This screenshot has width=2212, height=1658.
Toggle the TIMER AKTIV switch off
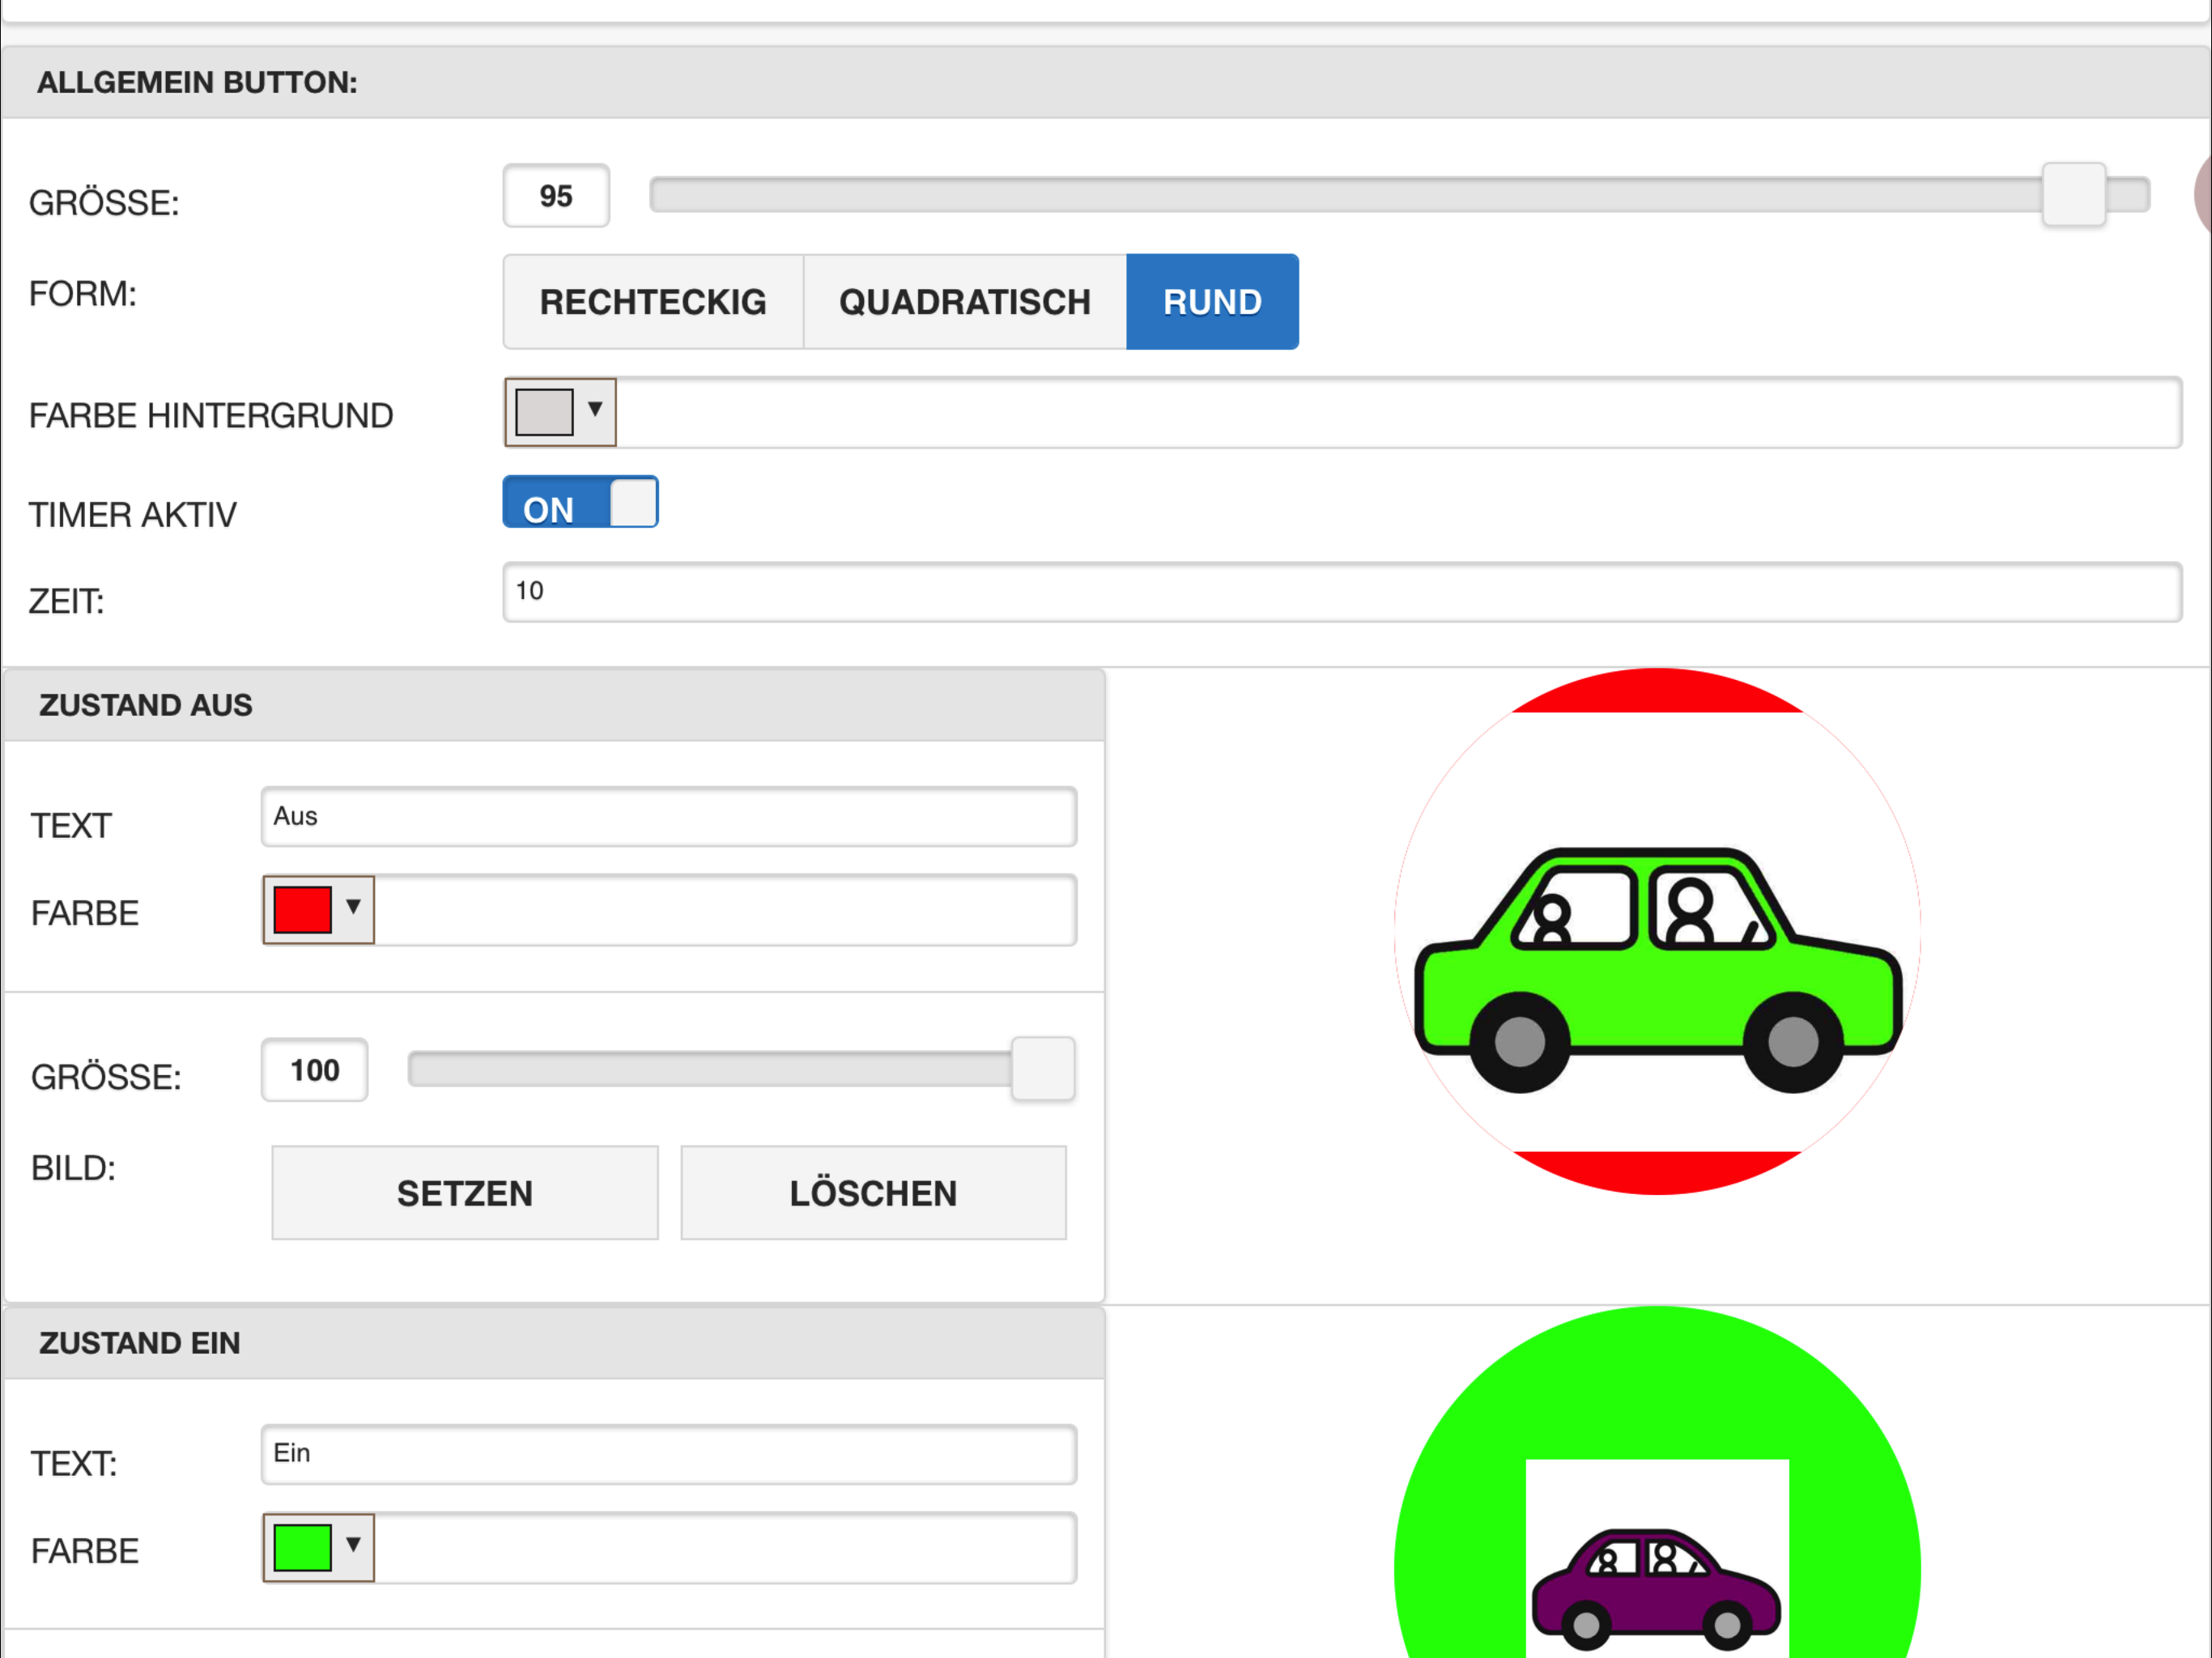coord(580,502)
